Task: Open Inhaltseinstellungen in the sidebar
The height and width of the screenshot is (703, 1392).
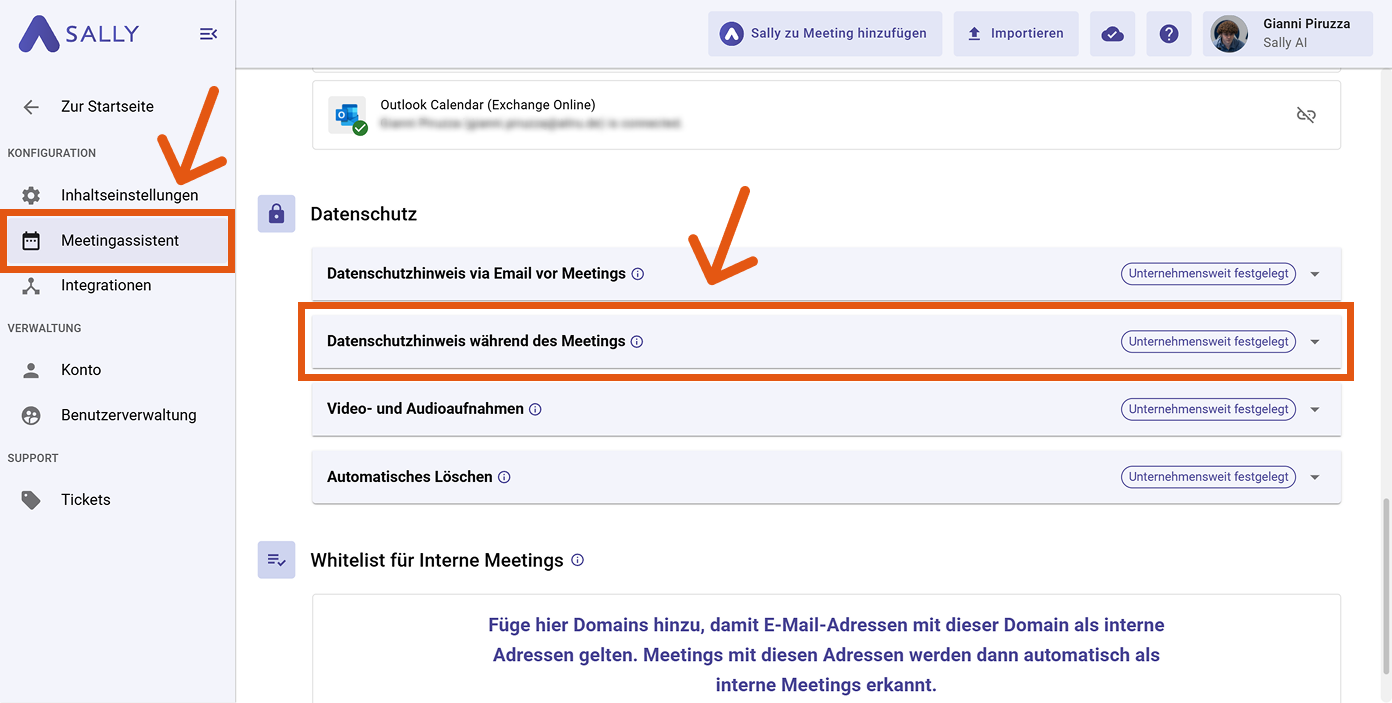Action: (129, 195)
